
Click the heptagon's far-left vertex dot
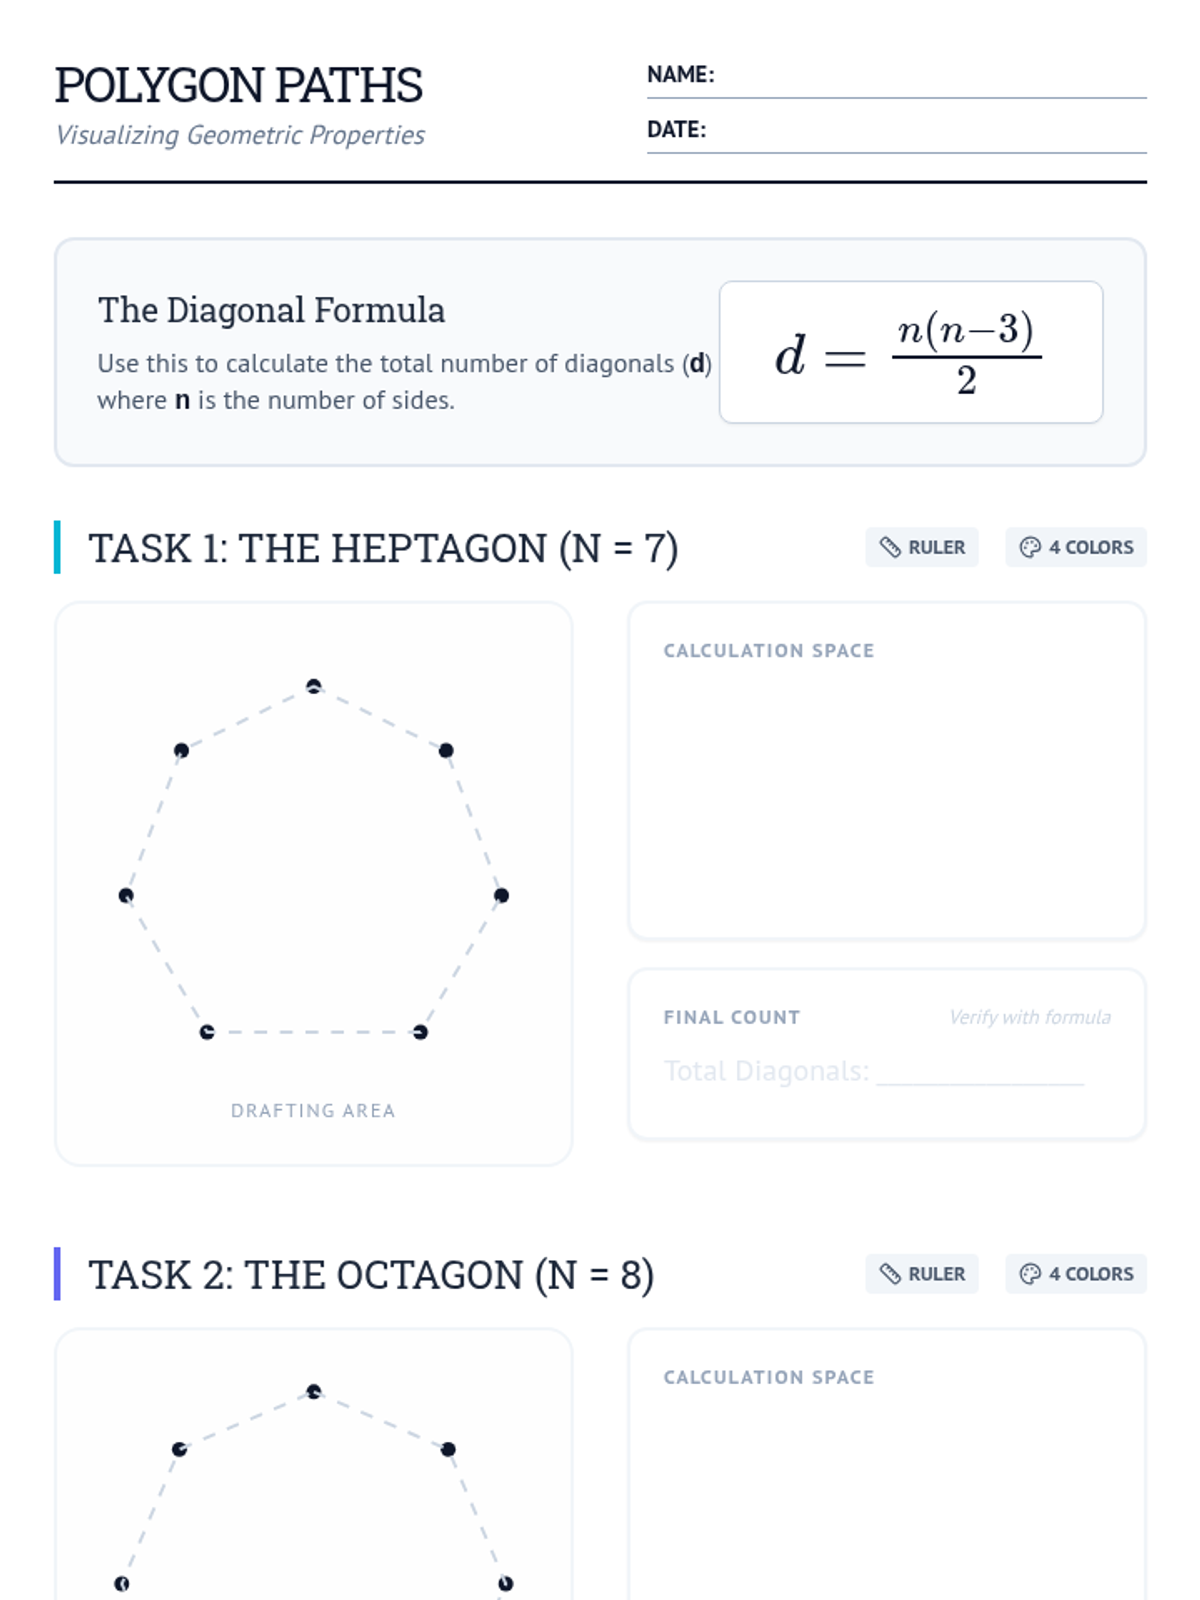point(126,895)
